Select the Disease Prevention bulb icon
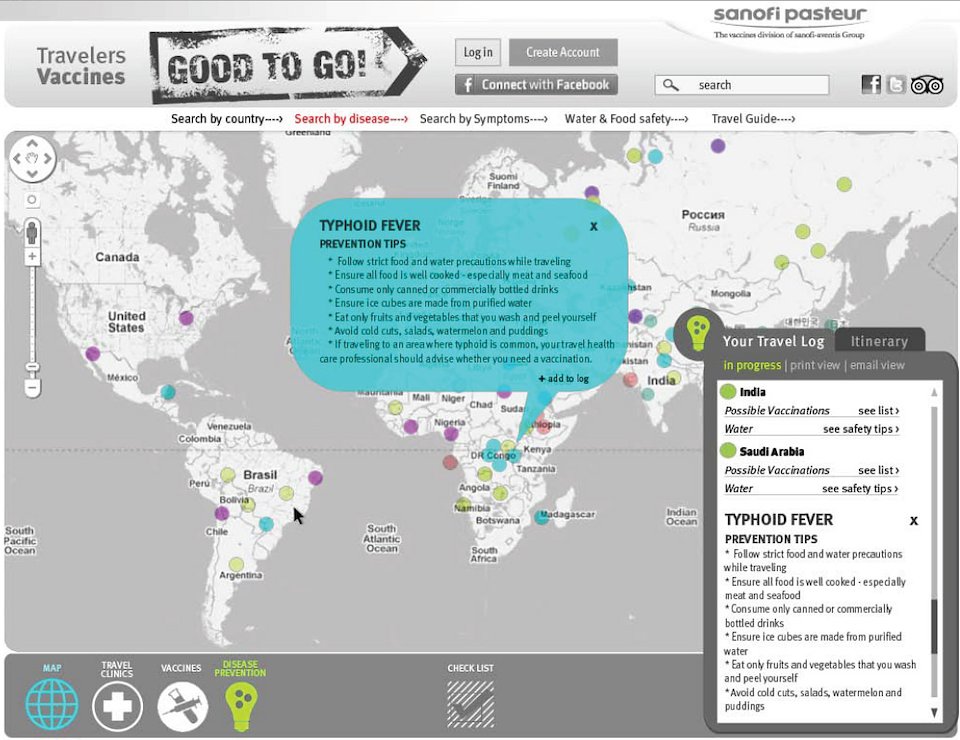 pyautogui.click(x=241, y=706)
